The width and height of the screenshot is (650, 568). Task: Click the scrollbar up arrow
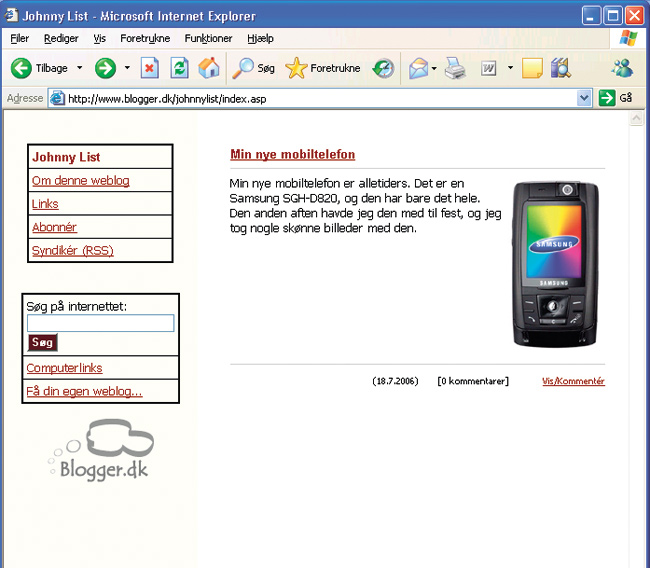click(636, 119)
